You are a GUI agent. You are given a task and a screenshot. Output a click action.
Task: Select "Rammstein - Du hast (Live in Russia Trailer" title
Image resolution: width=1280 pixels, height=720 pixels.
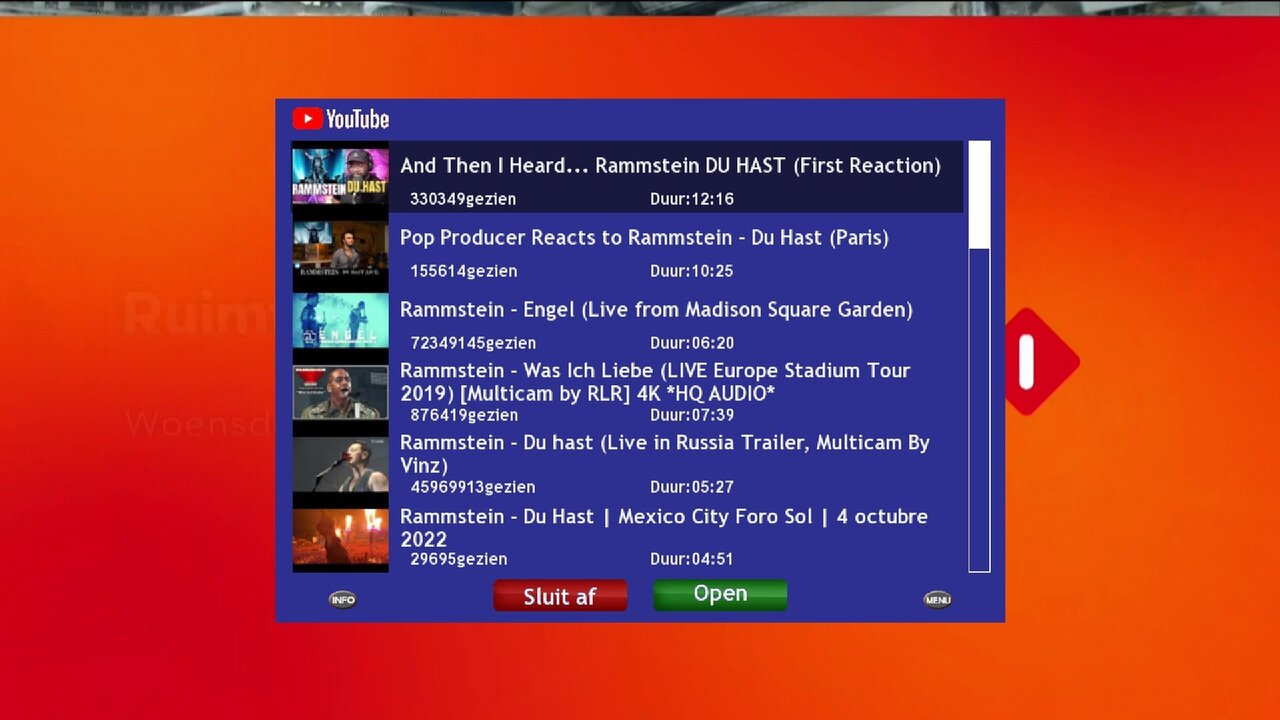click(665, 454)
